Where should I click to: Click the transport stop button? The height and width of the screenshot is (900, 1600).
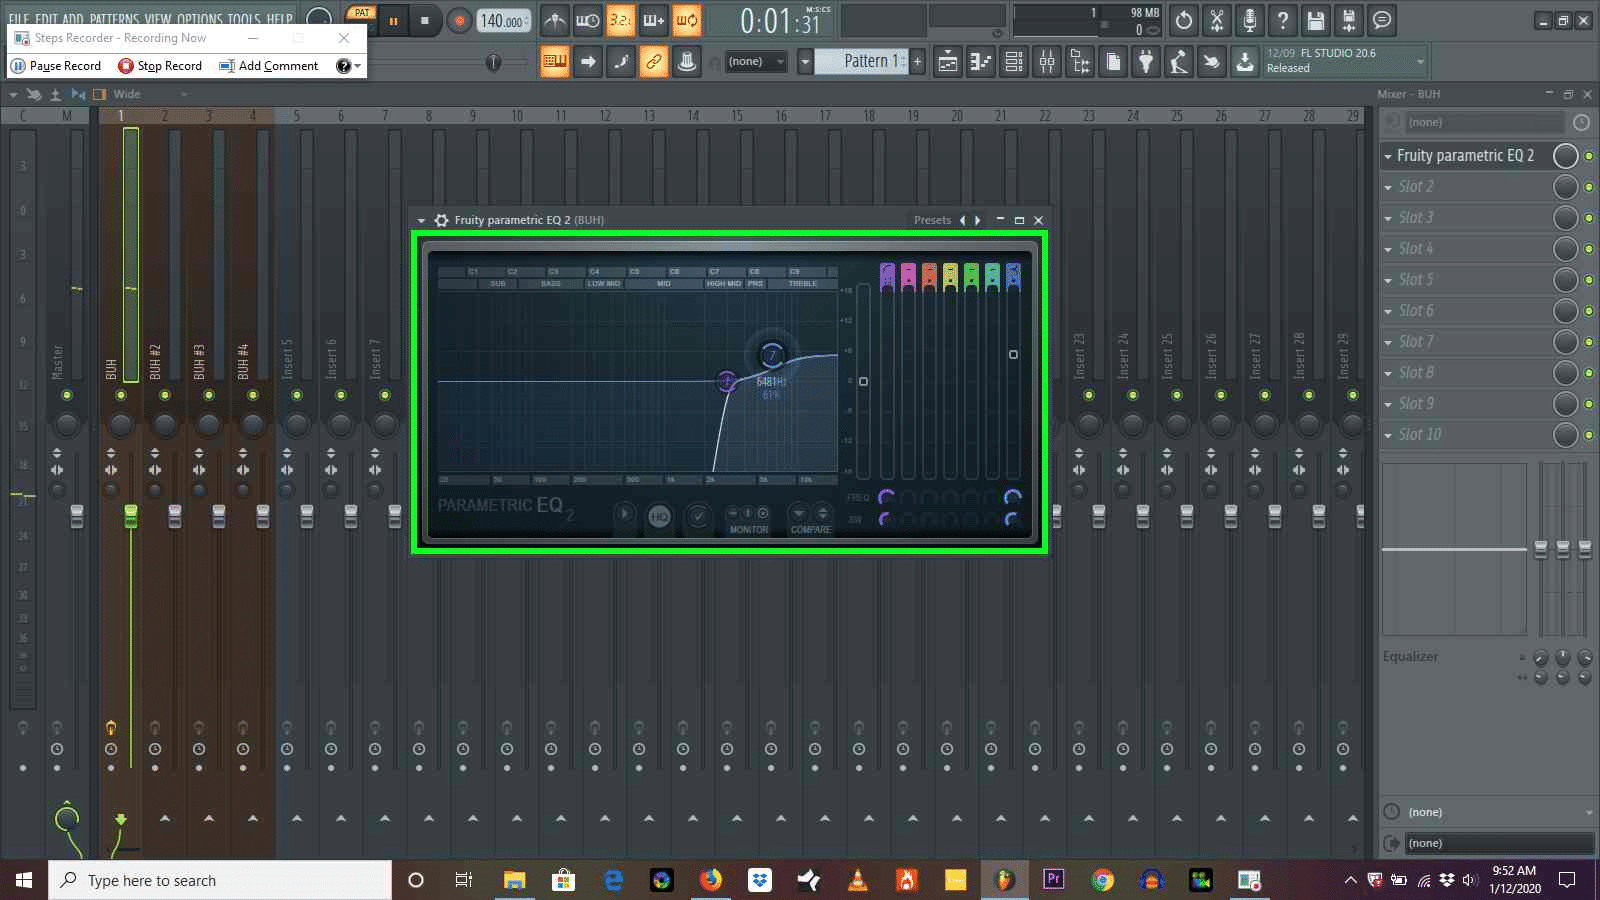425,21
